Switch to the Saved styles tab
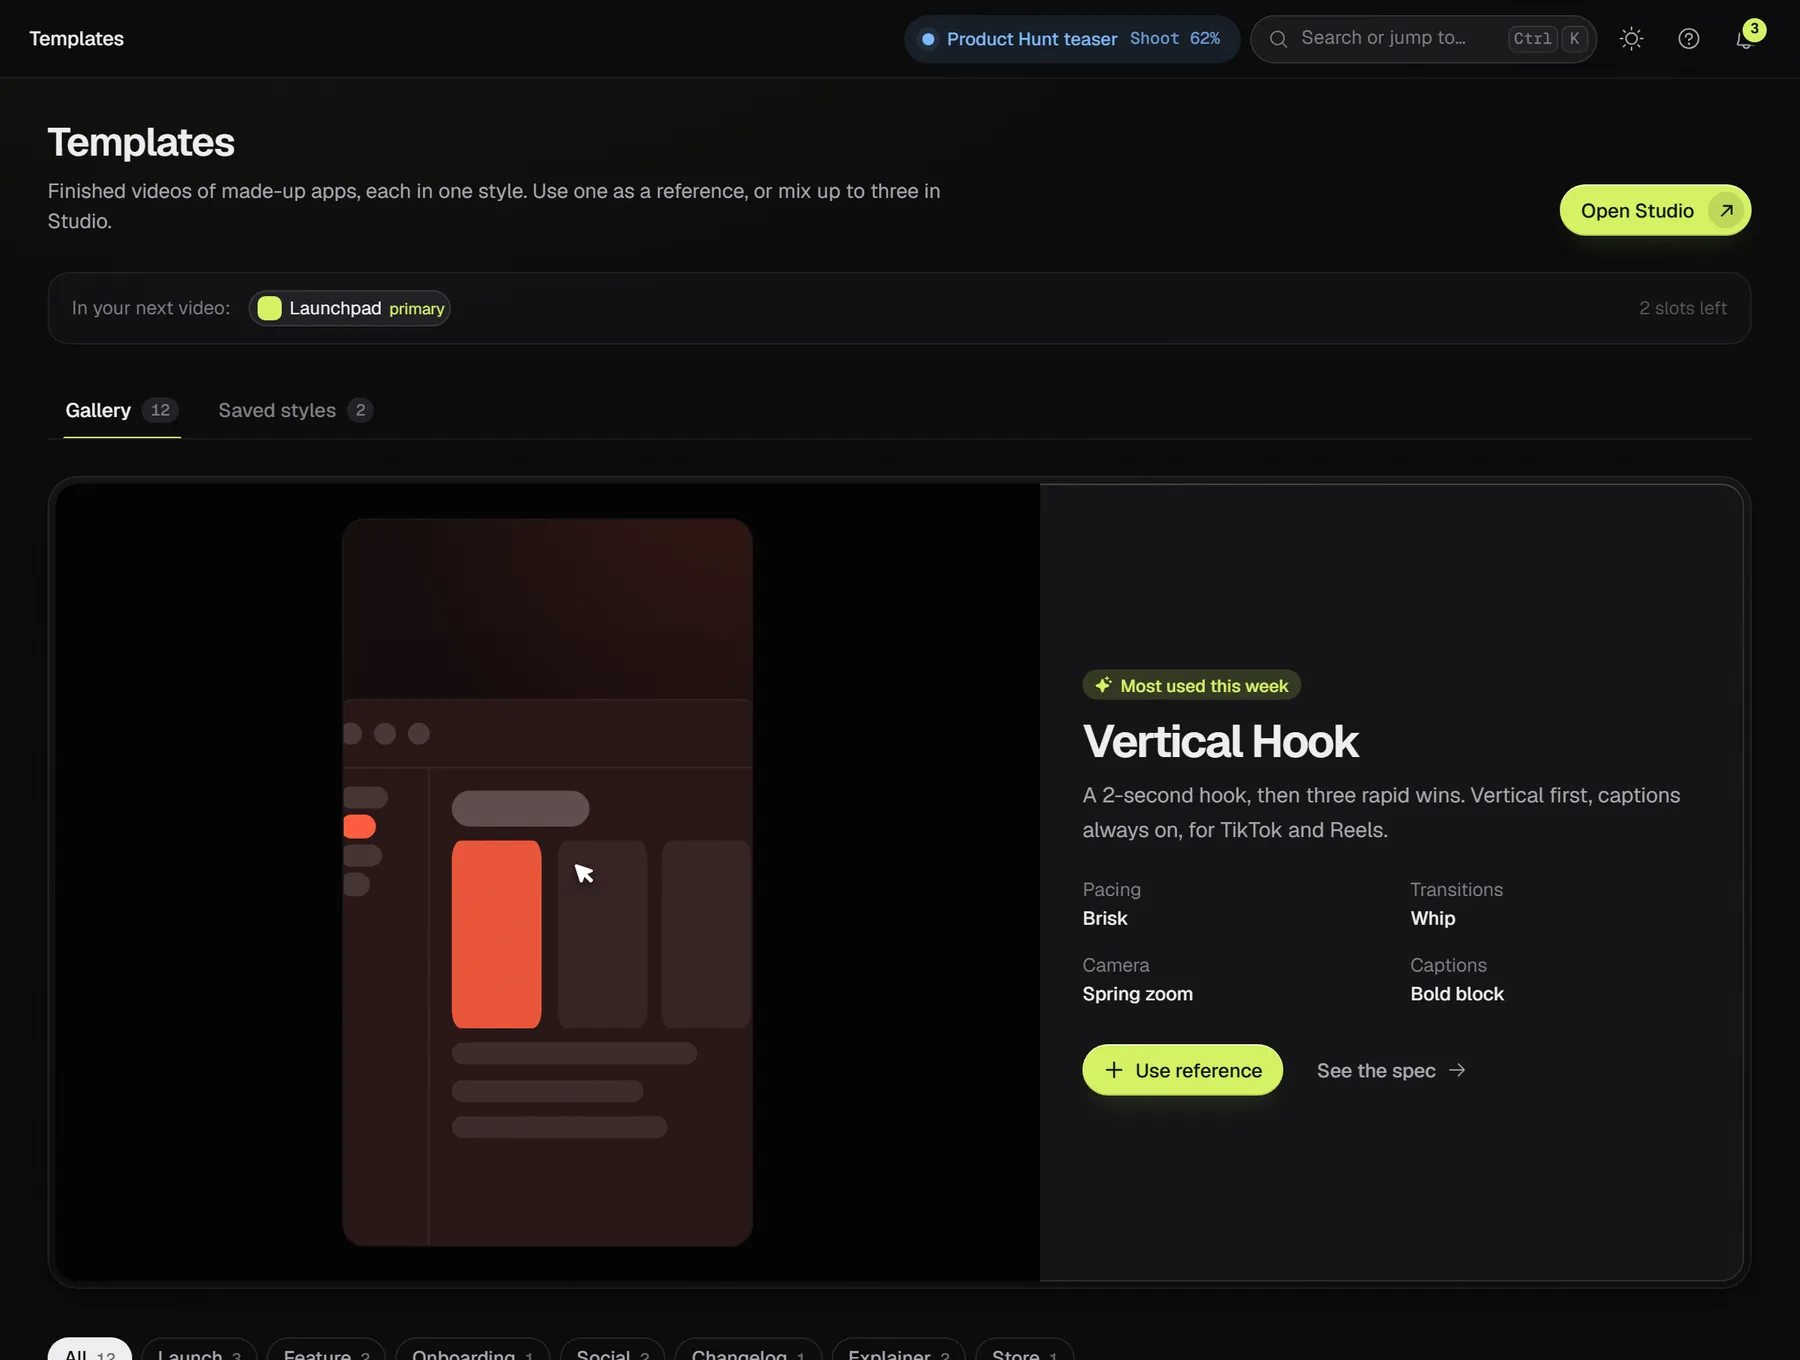This screenshot has height=1360, width=1800. pyautogui.click(x=296, y=410)
